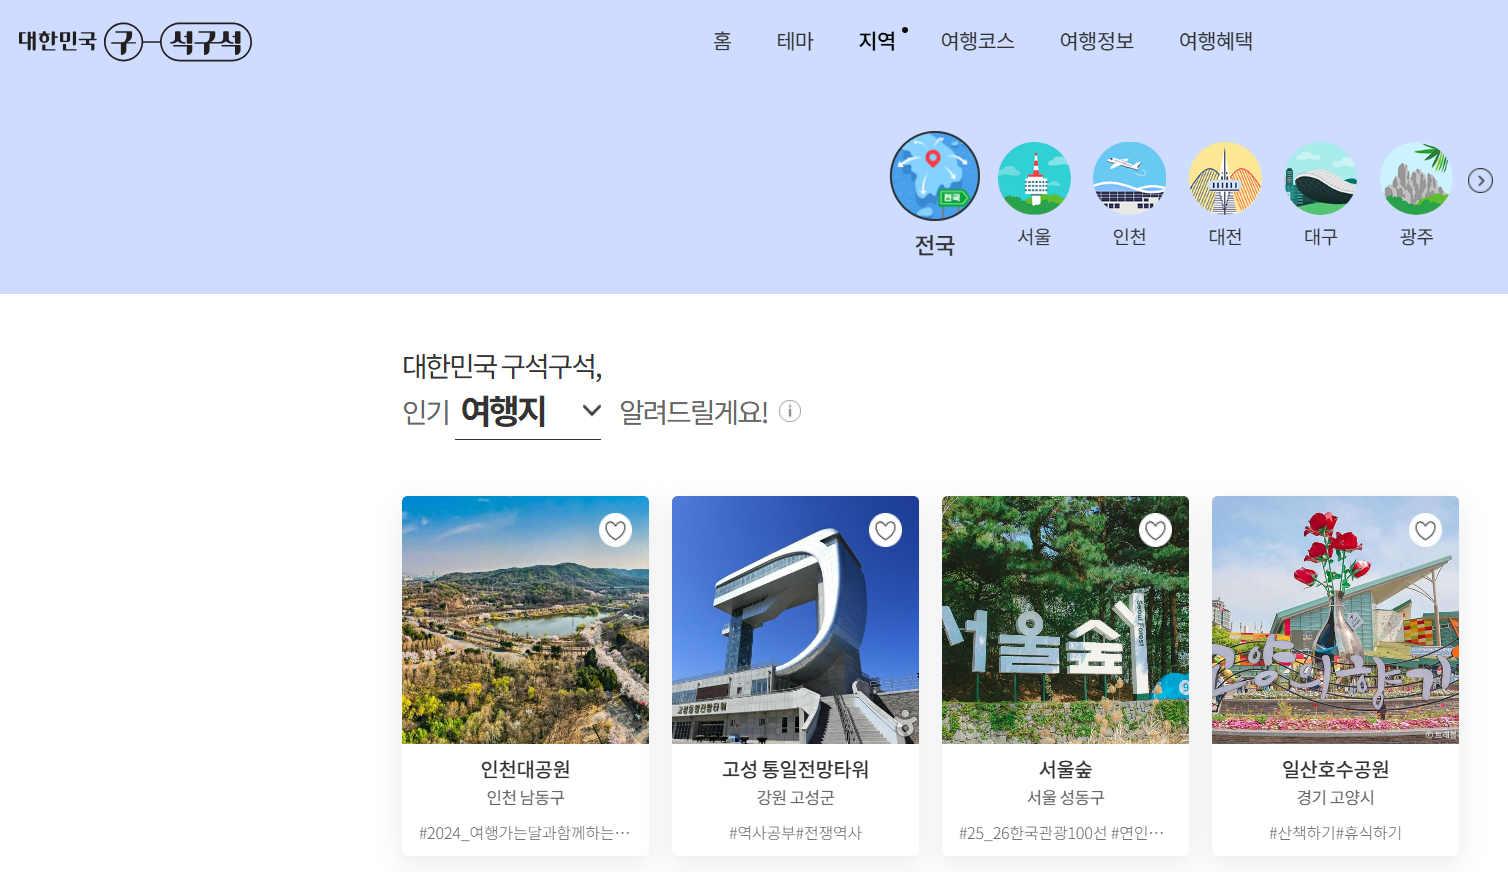Select the 대전 region icon
This screenshot has width=1508, height=872.
1224,177
